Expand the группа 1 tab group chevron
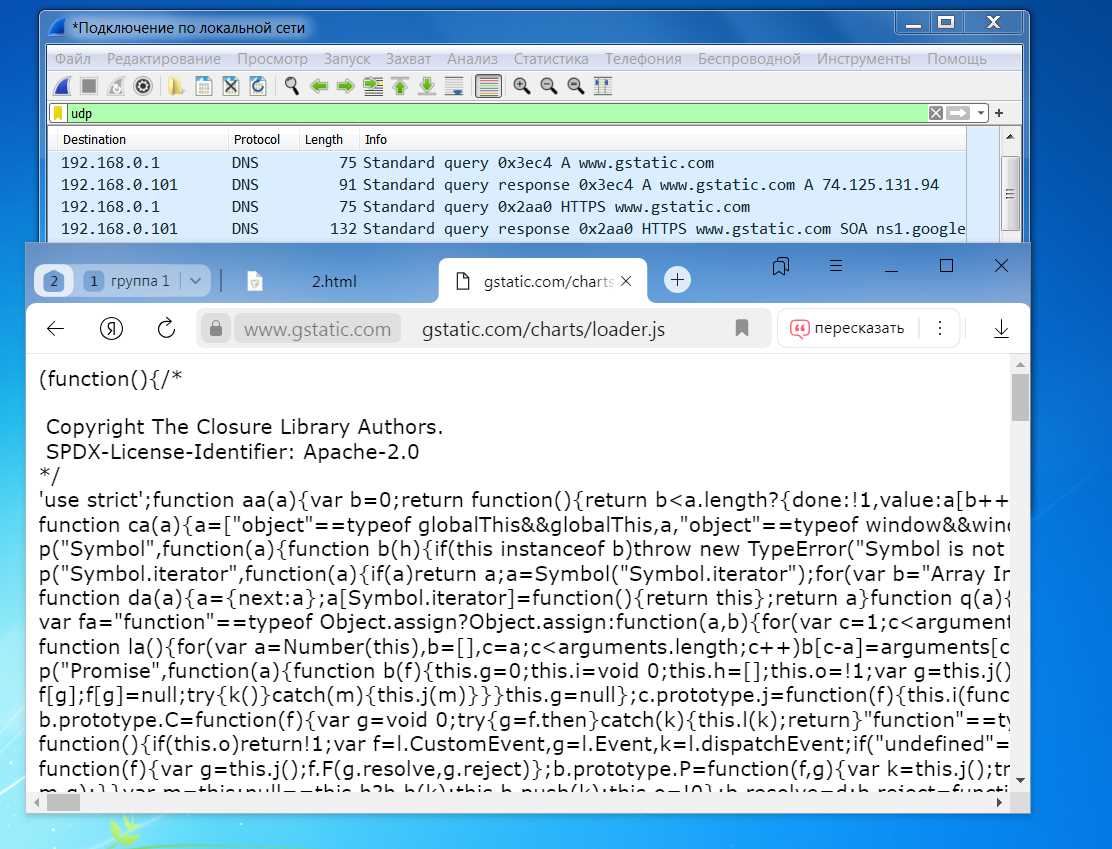 click(196, 281)
